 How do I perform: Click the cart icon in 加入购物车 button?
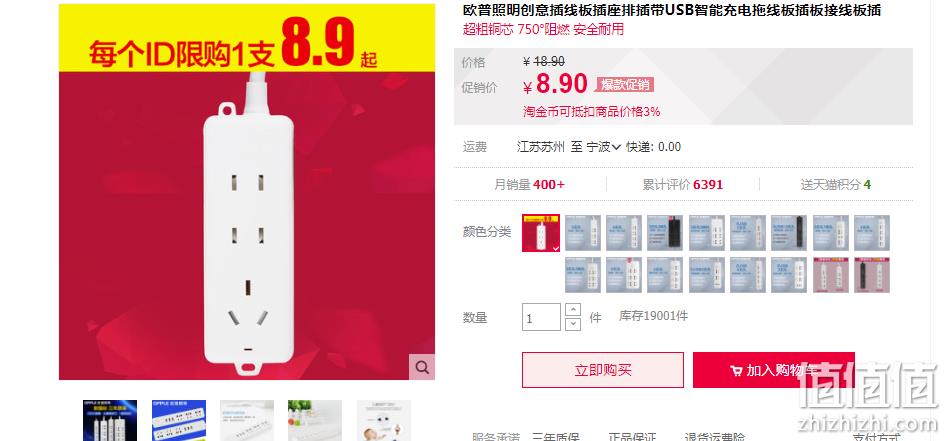(x=736, y=371)
